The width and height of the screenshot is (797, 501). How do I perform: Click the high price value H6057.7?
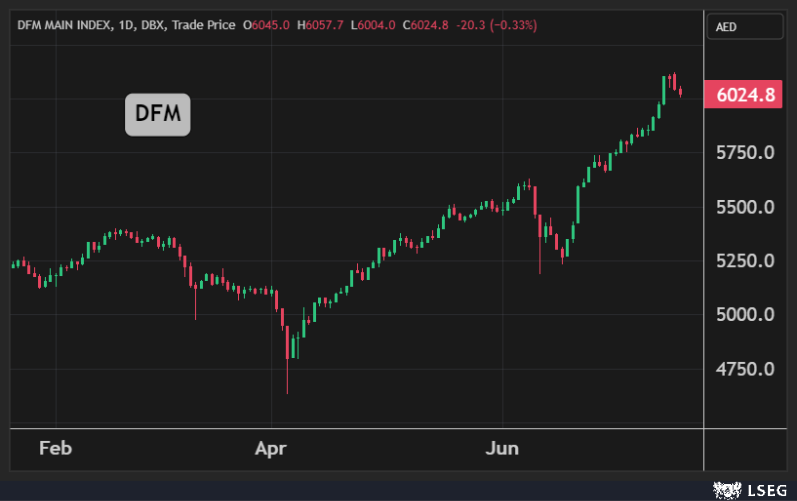(320, 25)
